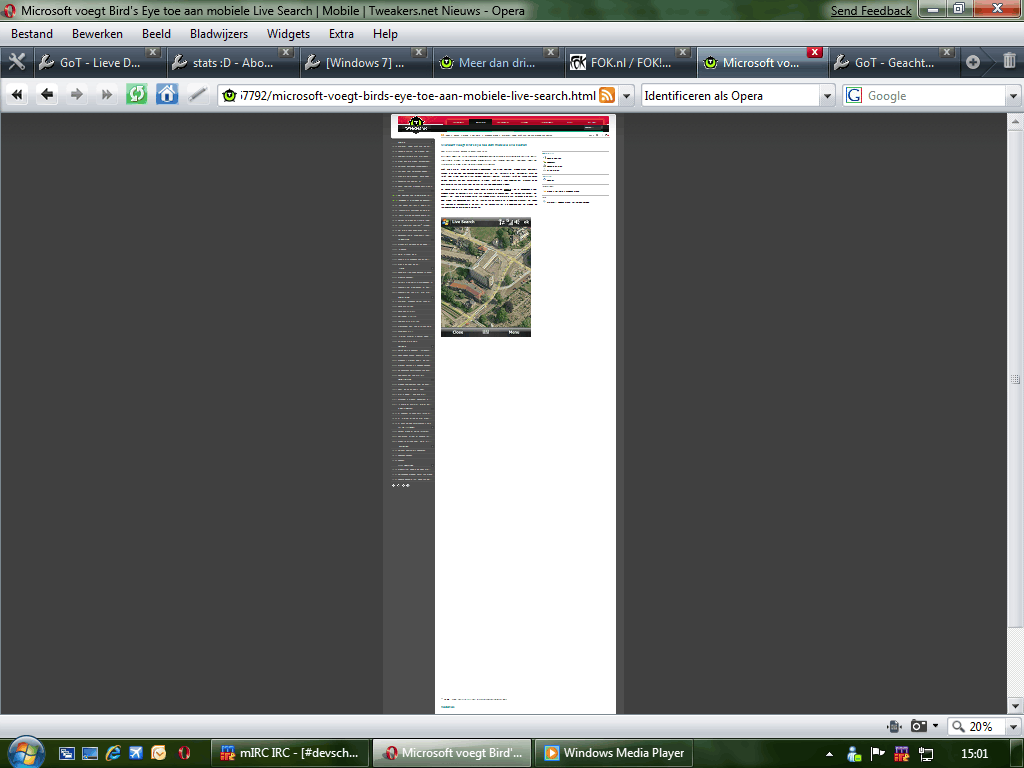Click the Opera quick launch icon
Viewport: 1024px width, 768px height.
tap(184, 753)
